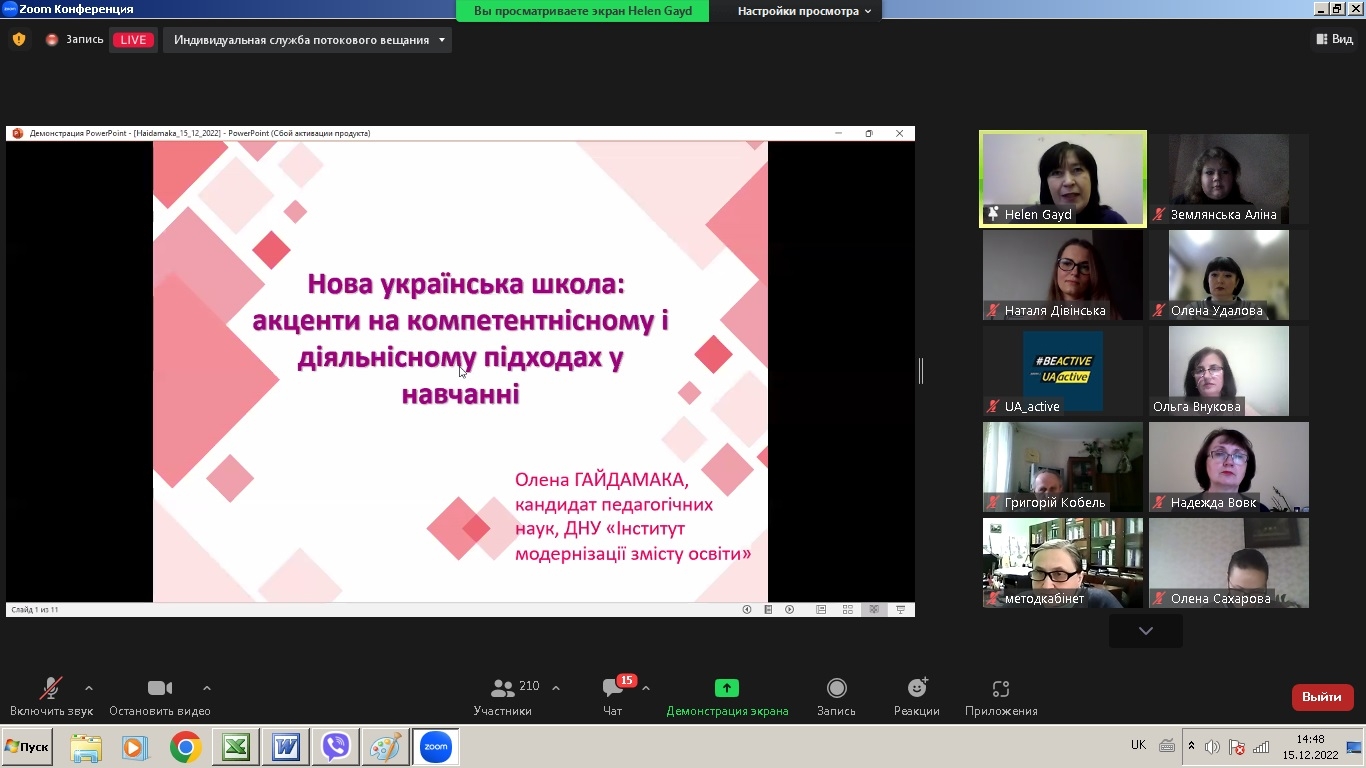Select Helen Gayd video thumbnail

click(x=1063, y=179)
